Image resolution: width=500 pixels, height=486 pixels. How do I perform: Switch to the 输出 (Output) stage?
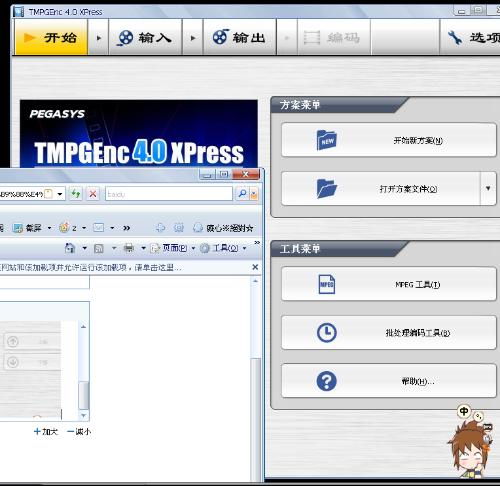click(x=240, y=37)
